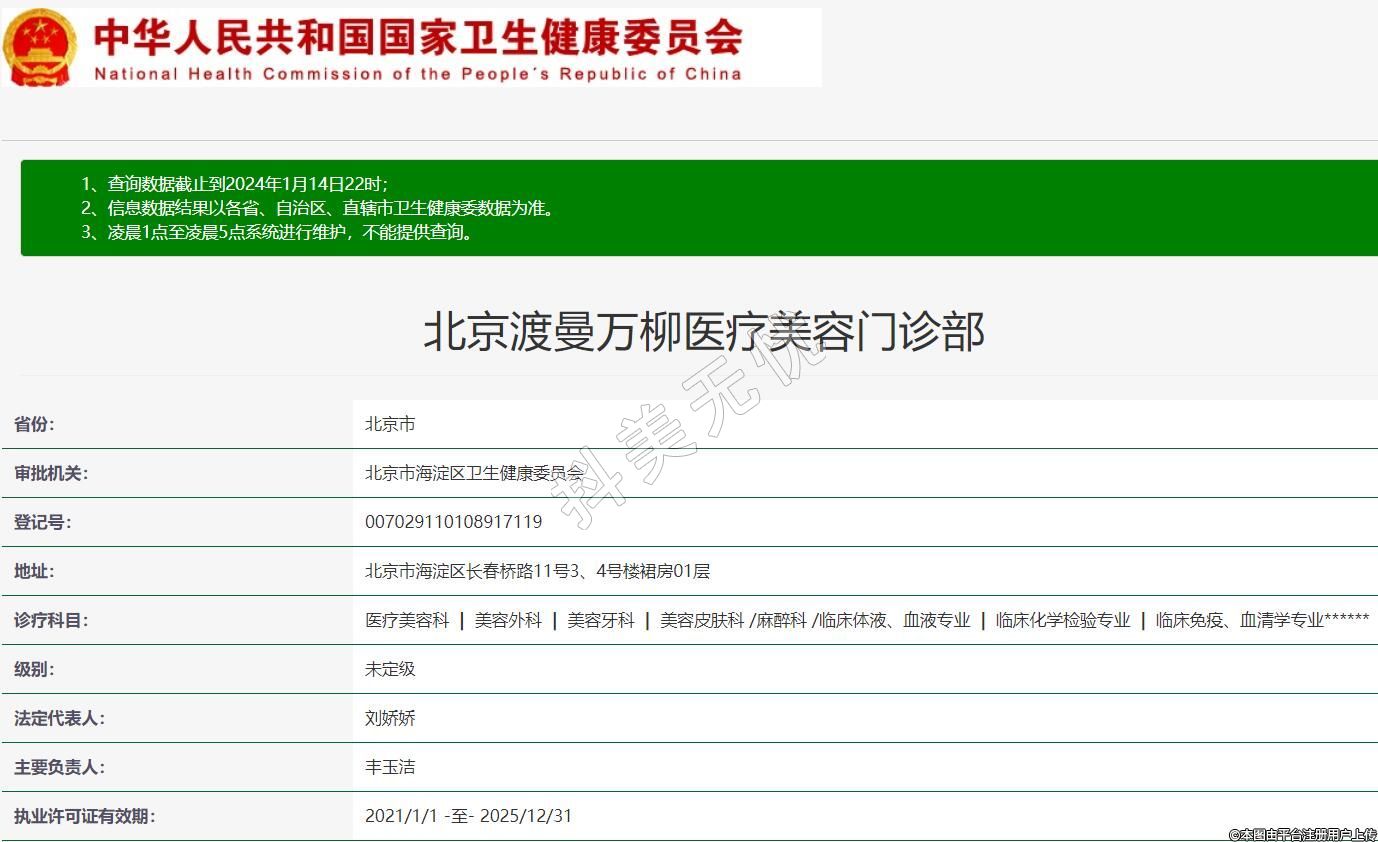Click 美容外科 in the departments row
Image resolution: width=1378 pixels, height=842 pixels.
pos(508,621)
